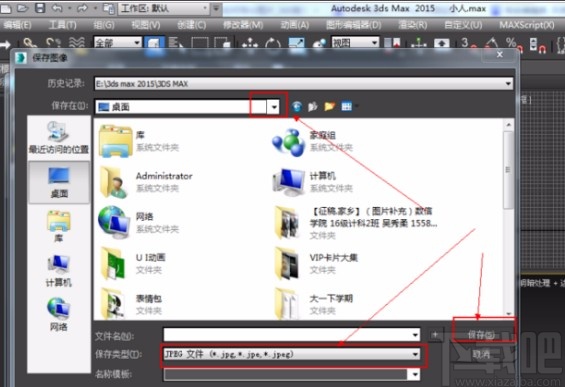Open the 创建(C) menu
The width and height of the screenshot is (565, 387).
point(192,25)
